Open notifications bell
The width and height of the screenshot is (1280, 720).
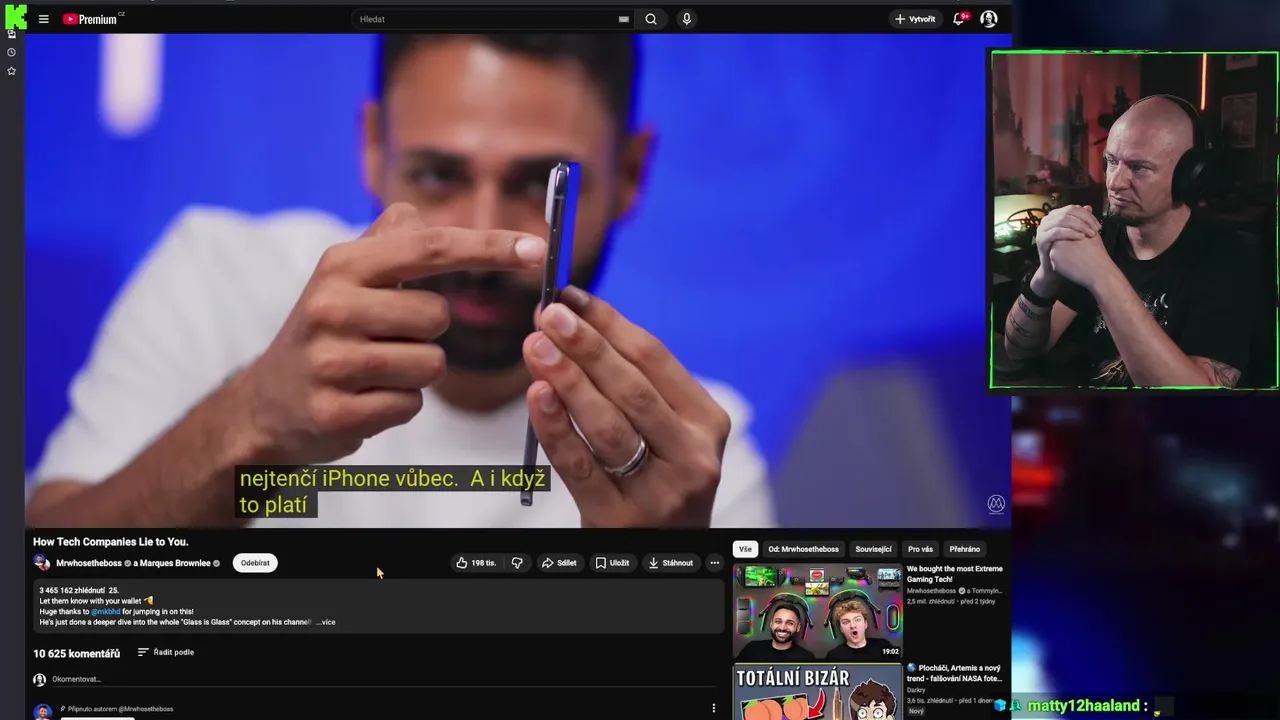[x=959, y=19]
